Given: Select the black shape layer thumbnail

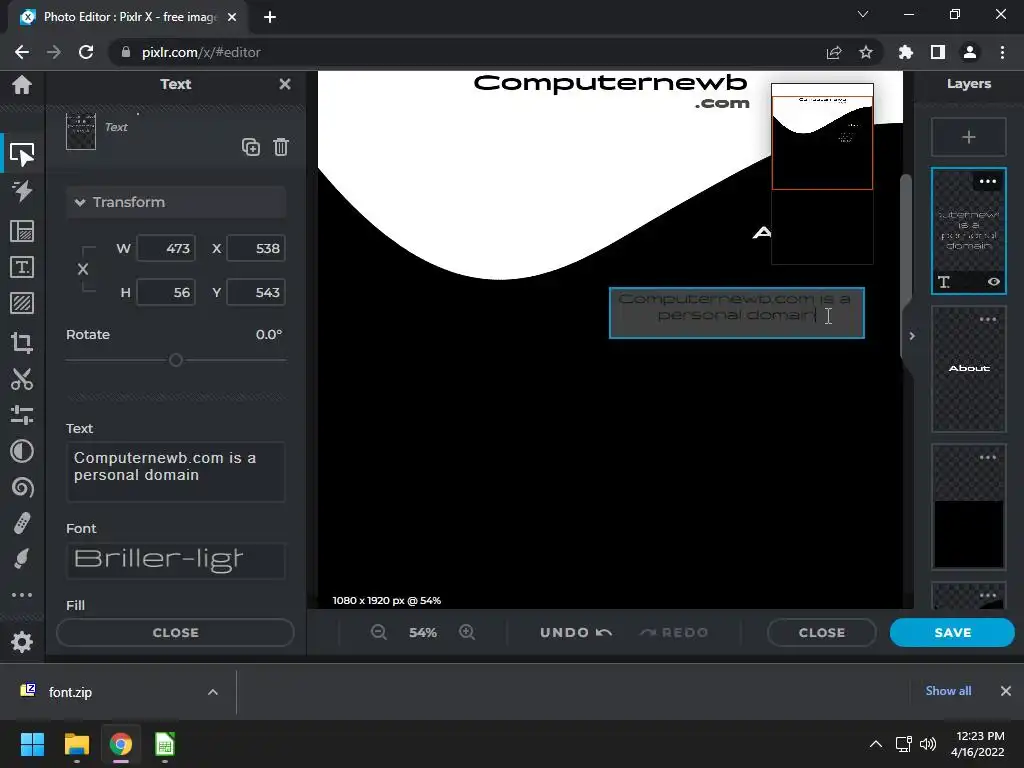Looking at the screenshot, I should [x=968, y=507].
